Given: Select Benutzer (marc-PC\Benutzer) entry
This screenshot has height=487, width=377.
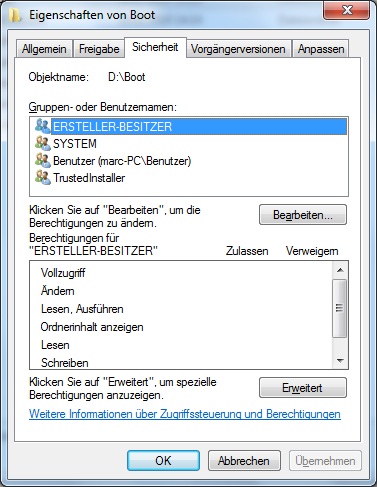Looking at the screenshot, I should click(122, 161).
